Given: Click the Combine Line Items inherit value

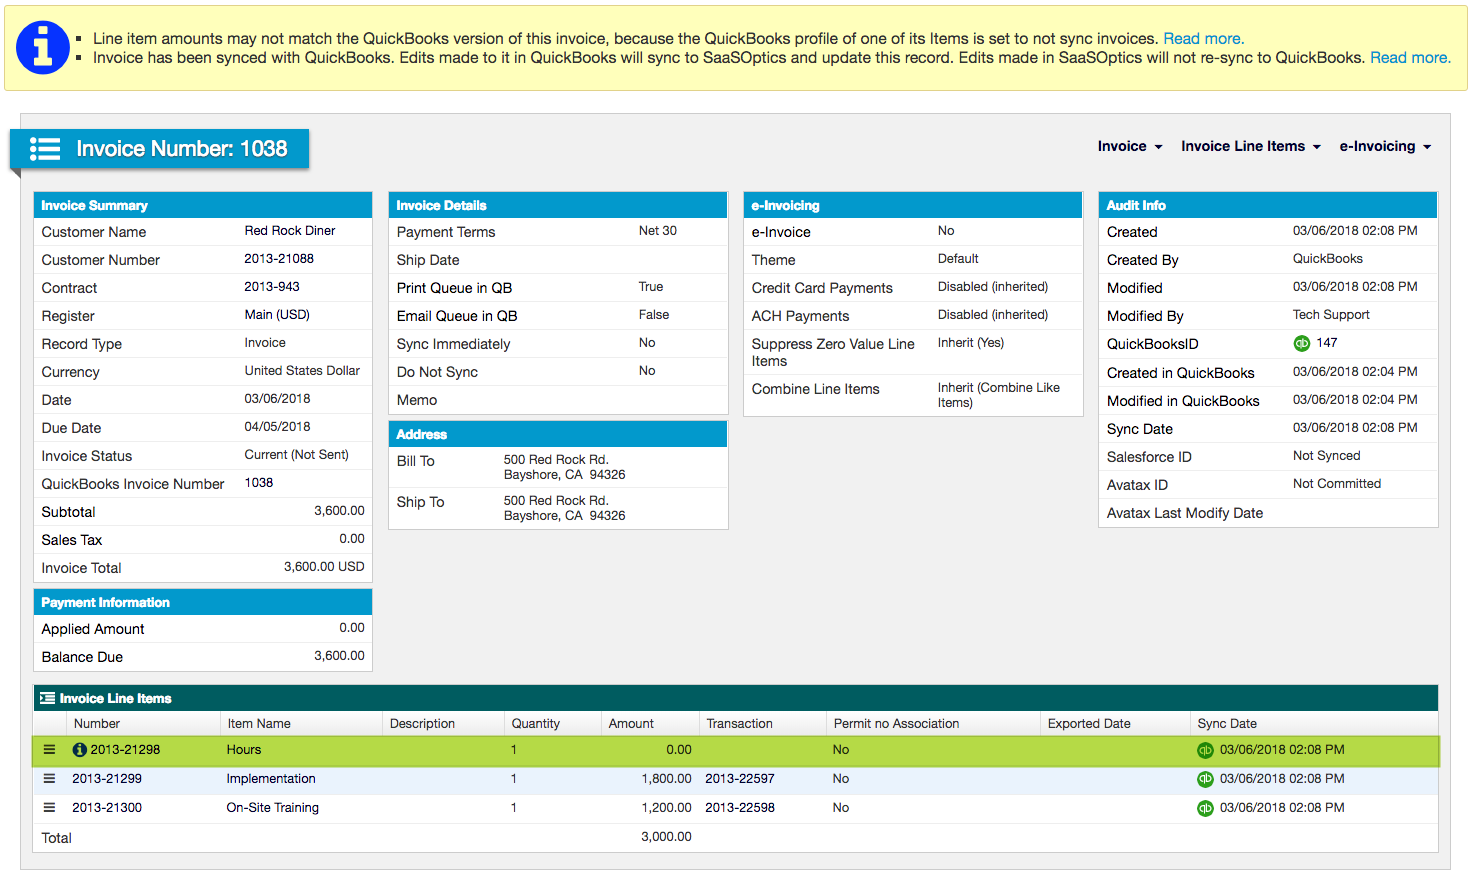Looking at the screenshot, I should tap(999, 395).
